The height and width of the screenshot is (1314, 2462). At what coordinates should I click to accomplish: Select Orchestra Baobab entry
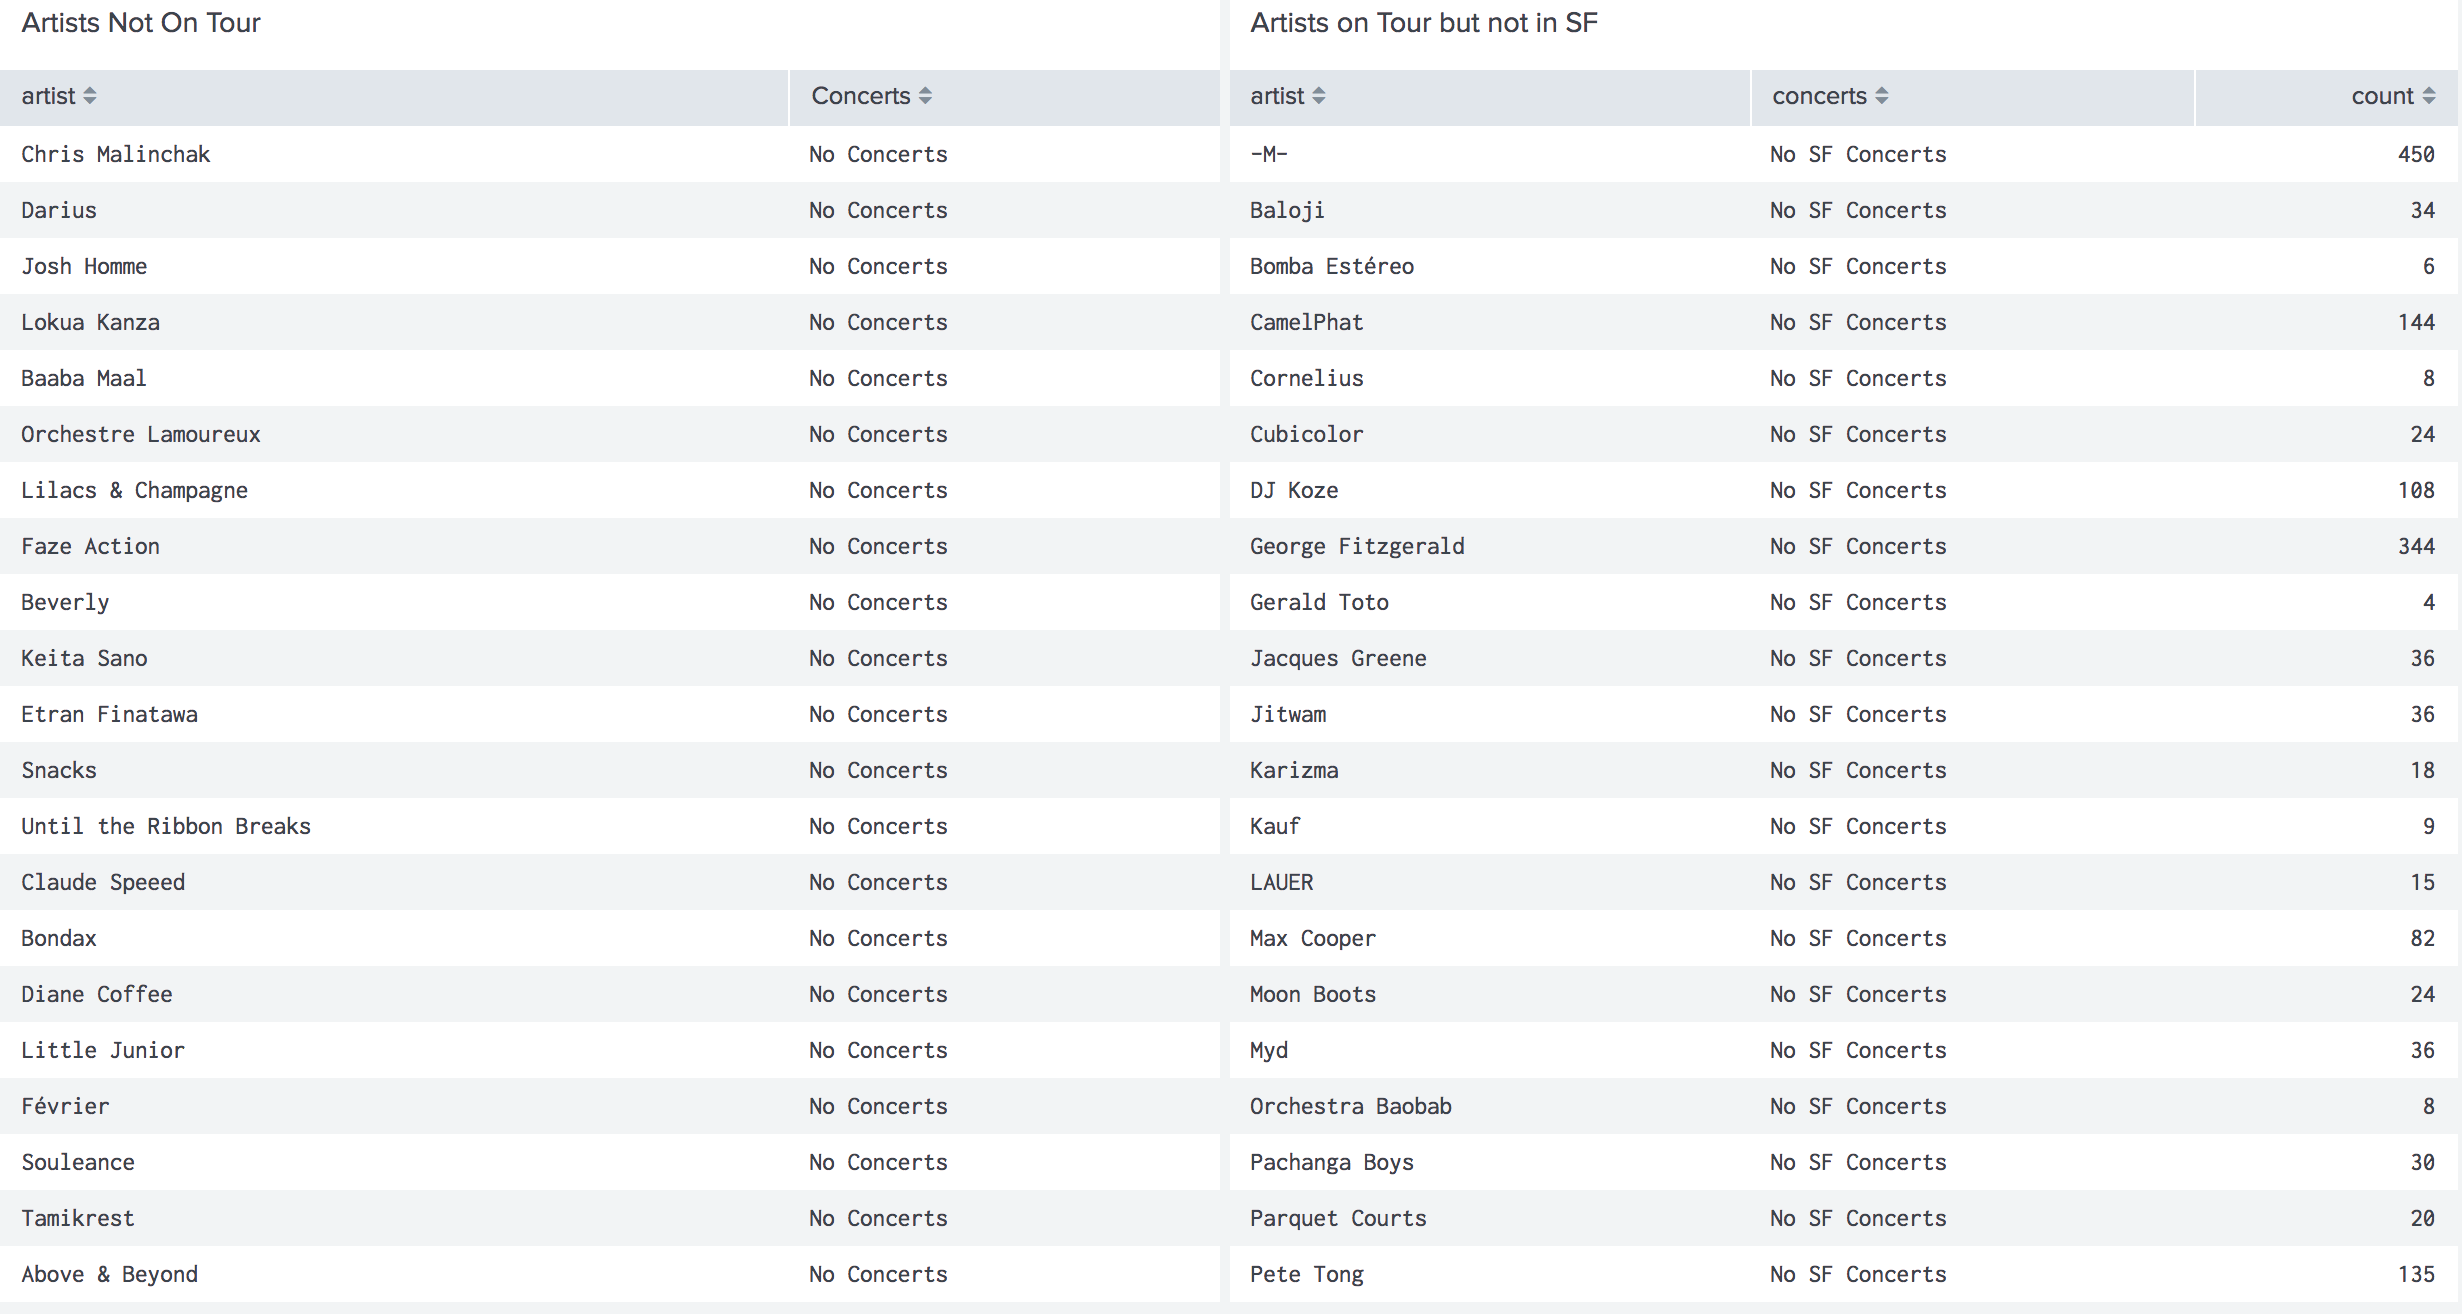point(1351,1106)
